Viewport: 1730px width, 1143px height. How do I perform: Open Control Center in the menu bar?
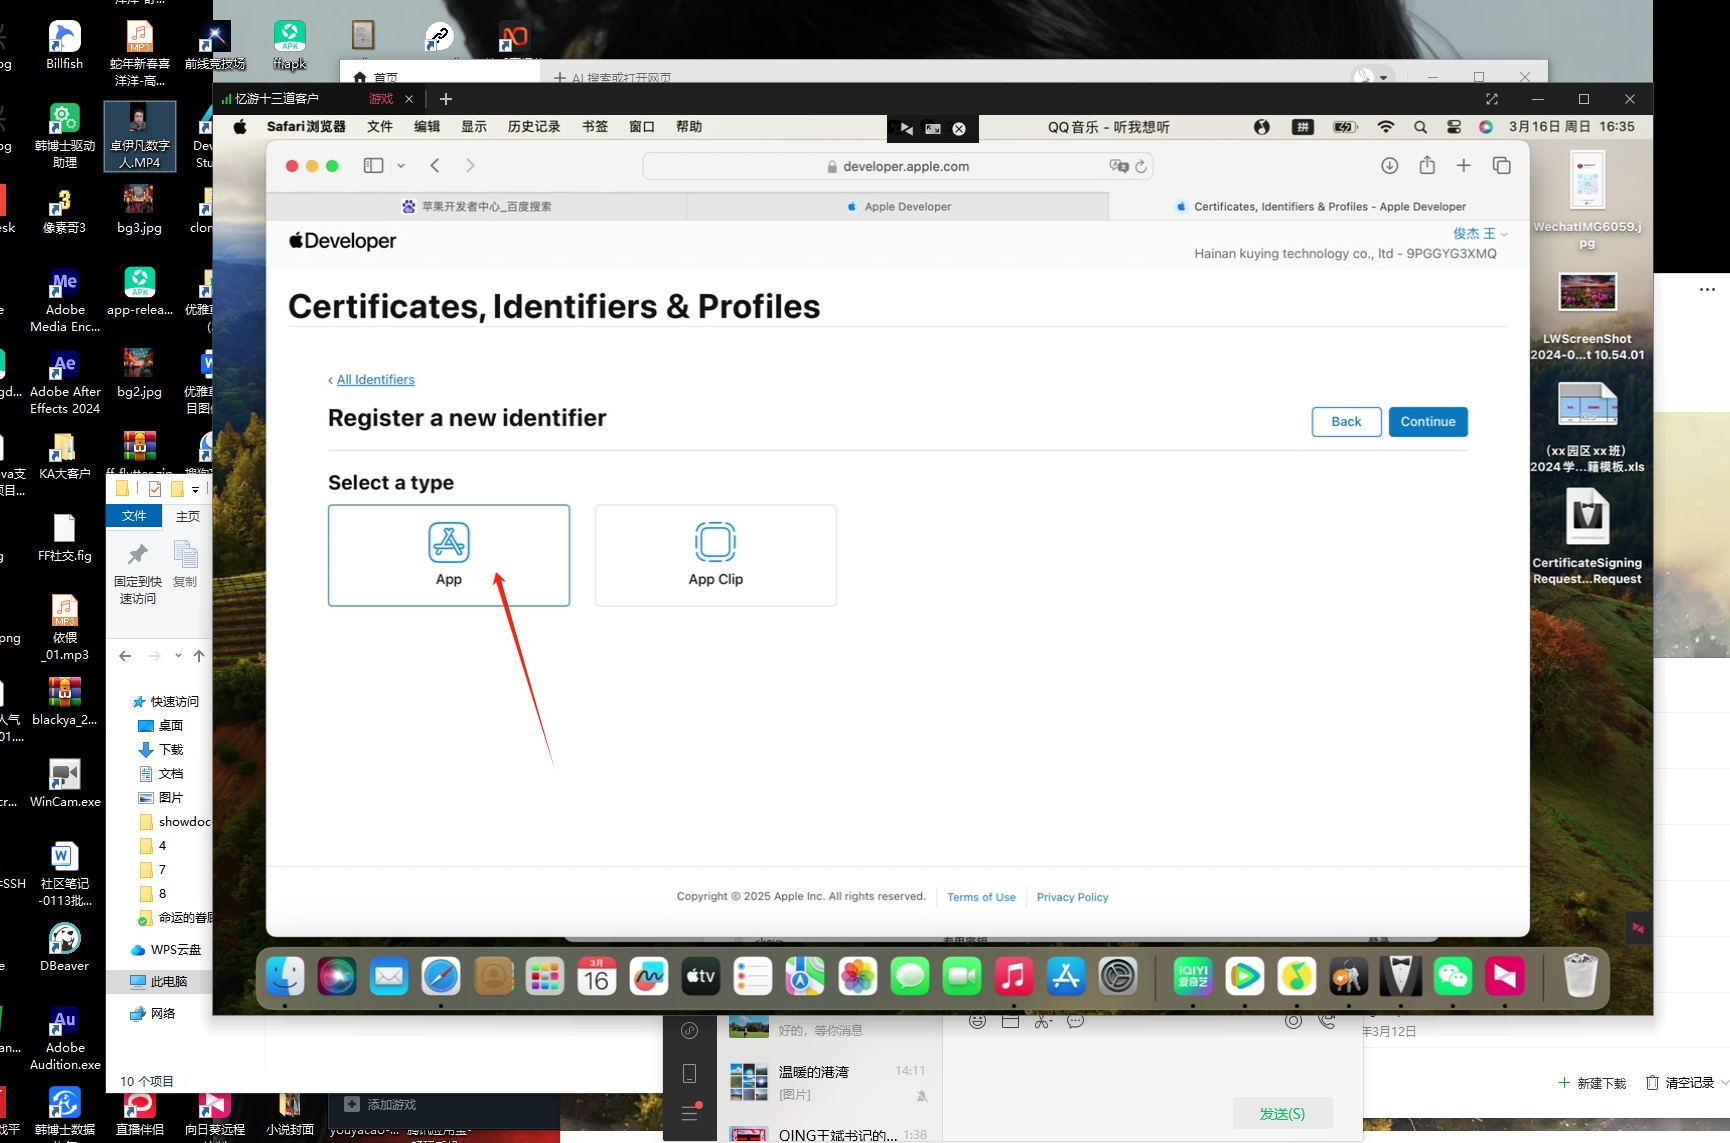coord(1454,127)
